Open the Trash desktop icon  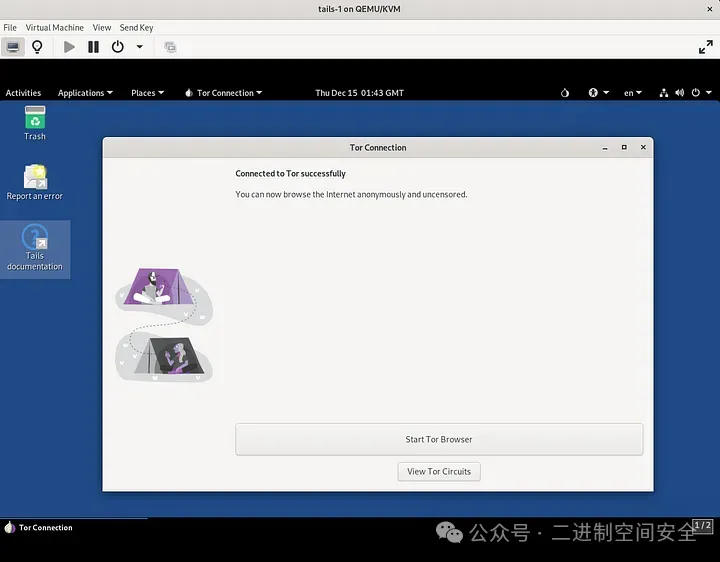(35, 120)
